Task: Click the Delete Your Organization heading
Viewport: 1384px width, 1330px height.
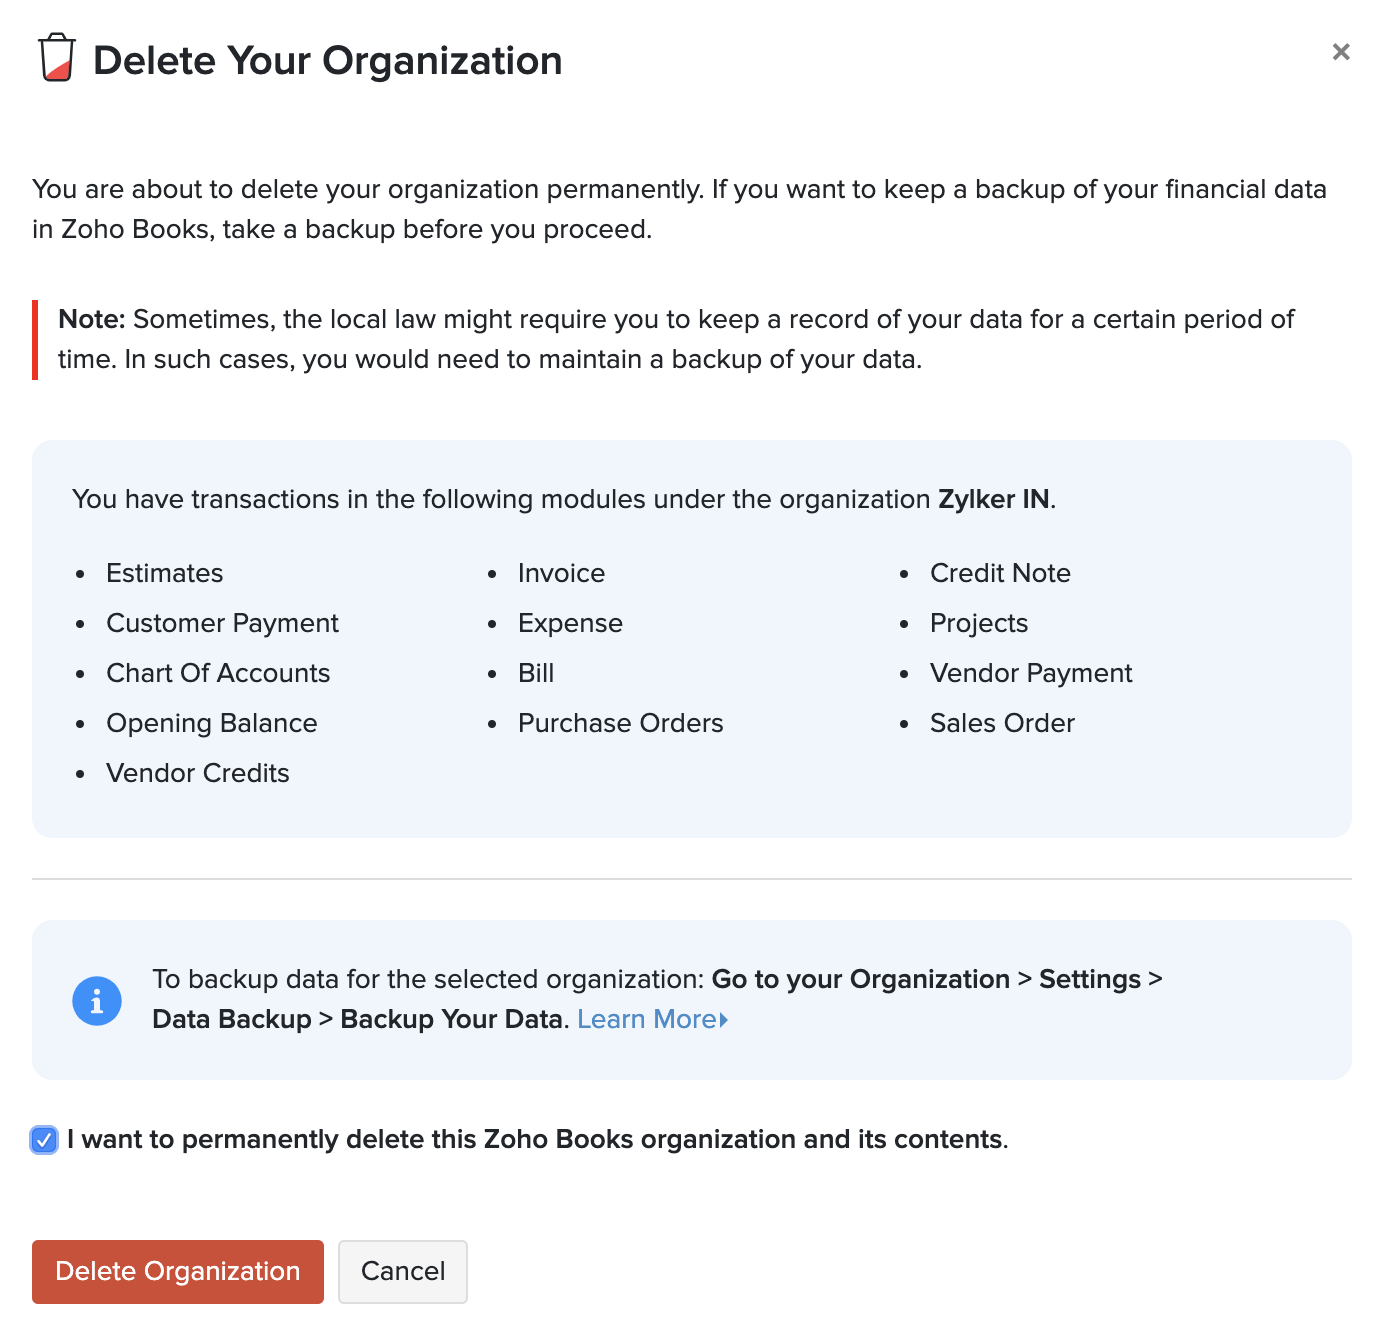Action: click(327, 61)
